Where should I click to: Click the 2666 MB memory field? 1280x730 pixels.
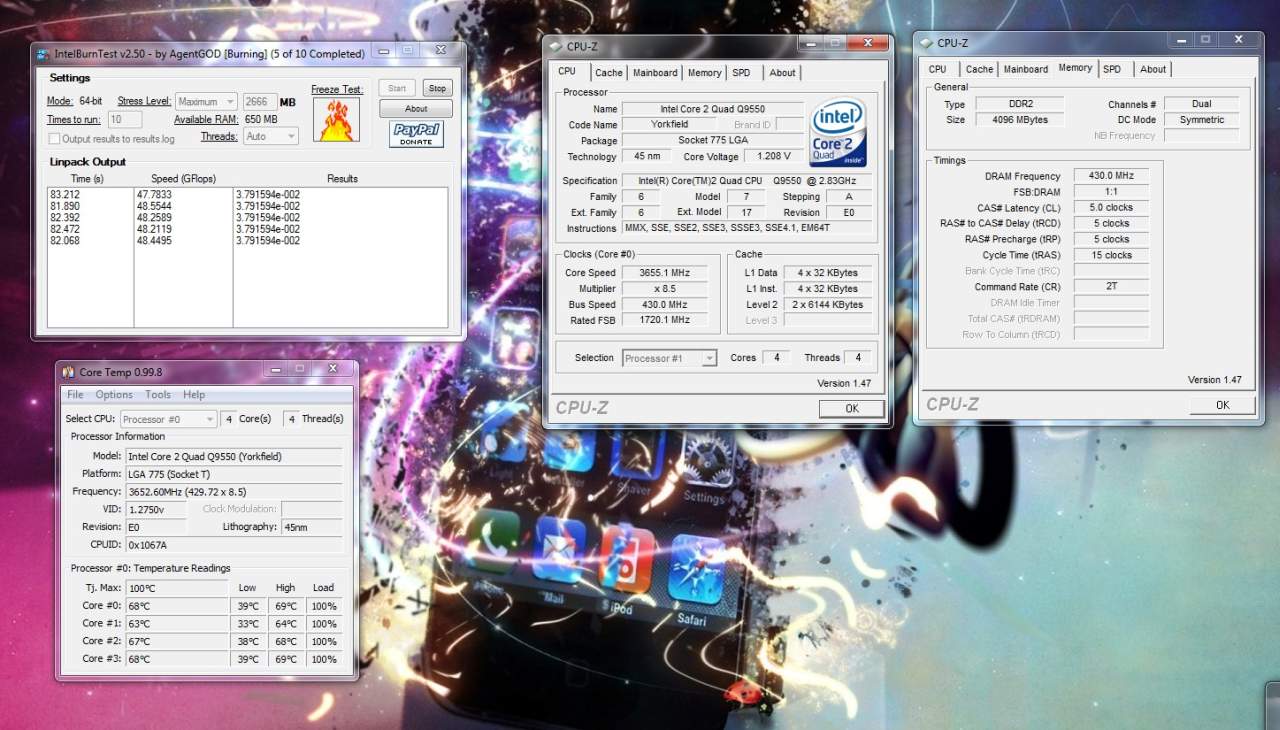260,102
